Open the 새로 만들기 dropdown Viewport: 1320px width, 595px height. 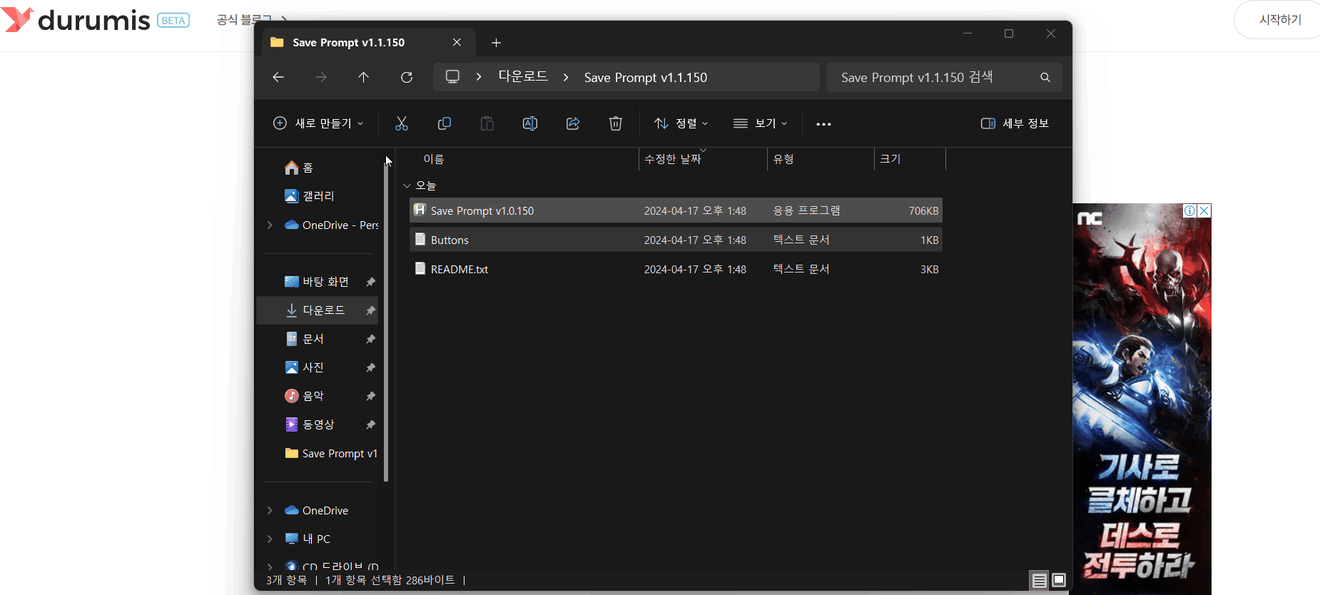click(x=318, y=123)
